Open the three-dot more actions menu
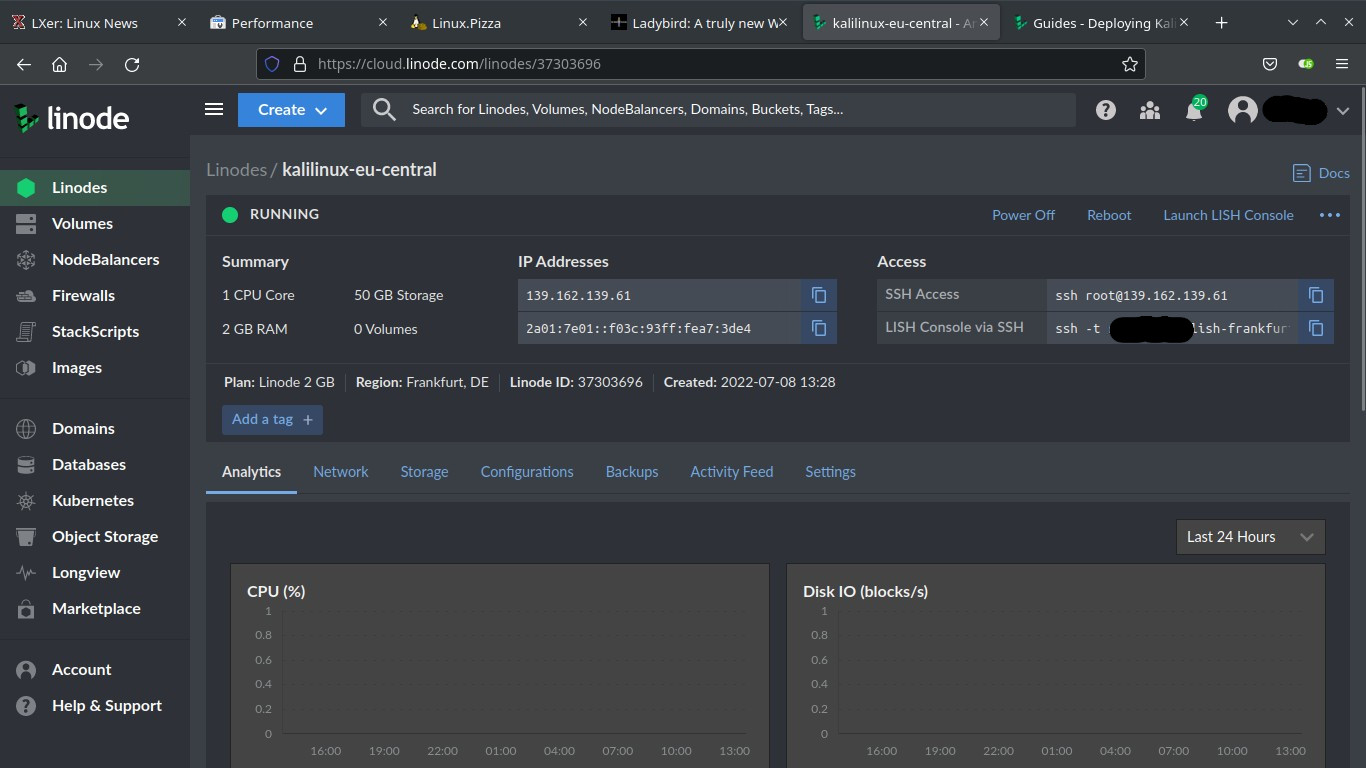The image size is (1366, 768). pyautogui.click(x=1329, y=215)
